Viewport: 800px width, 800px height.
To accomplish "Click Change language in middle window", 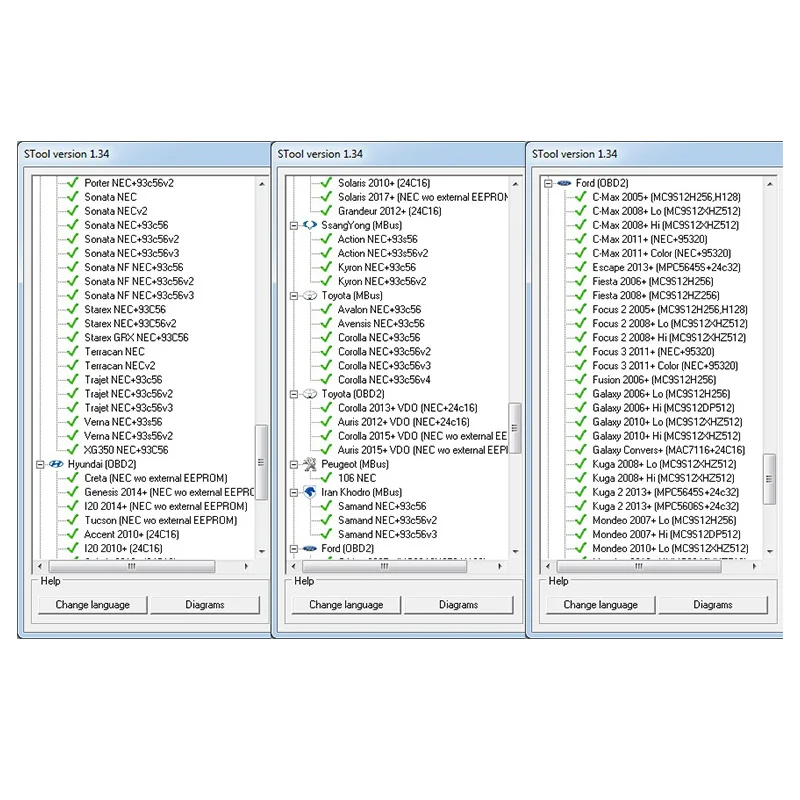I will coord(346,605).
